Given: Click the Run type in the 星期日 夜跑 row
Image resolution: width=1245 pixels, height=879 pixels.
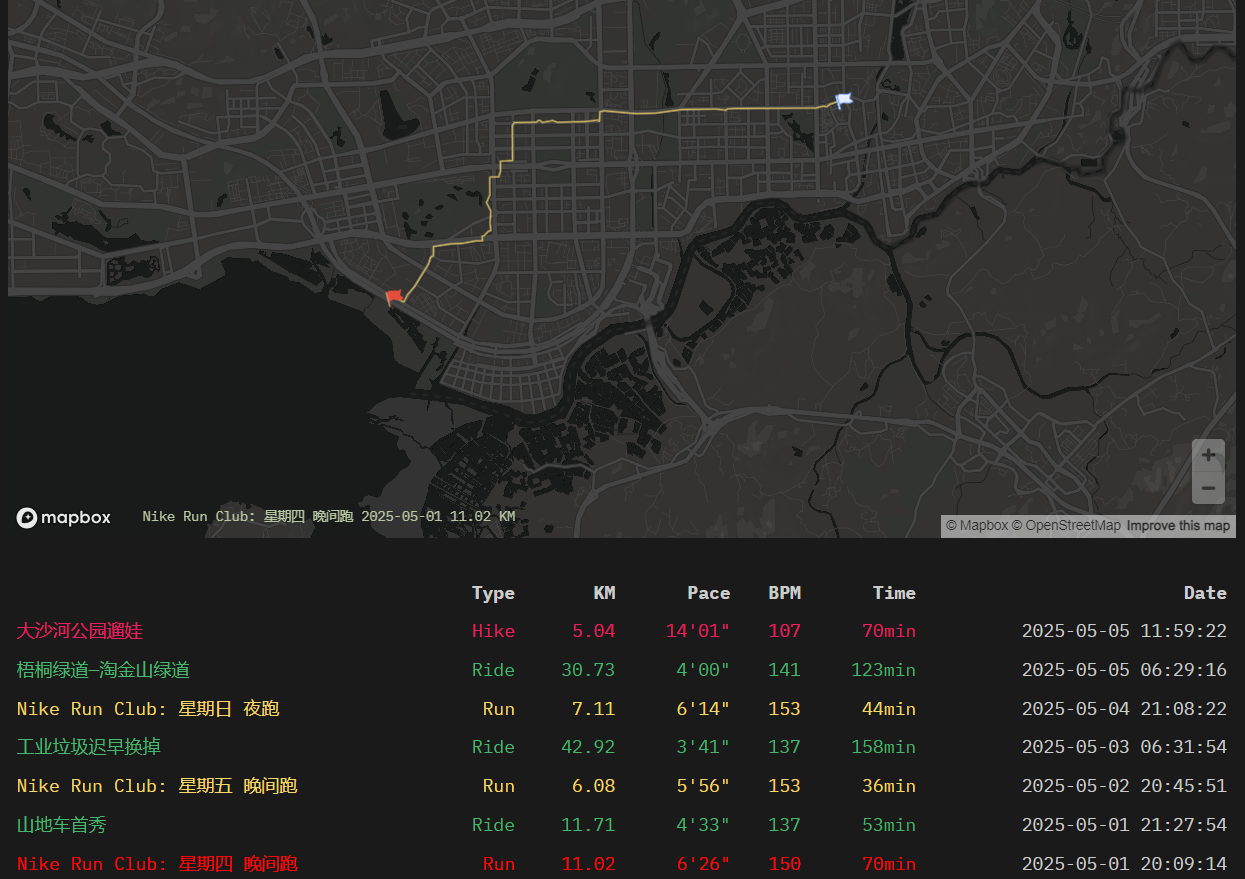Looking at the screenshot, I should click(x=499, y=709).
